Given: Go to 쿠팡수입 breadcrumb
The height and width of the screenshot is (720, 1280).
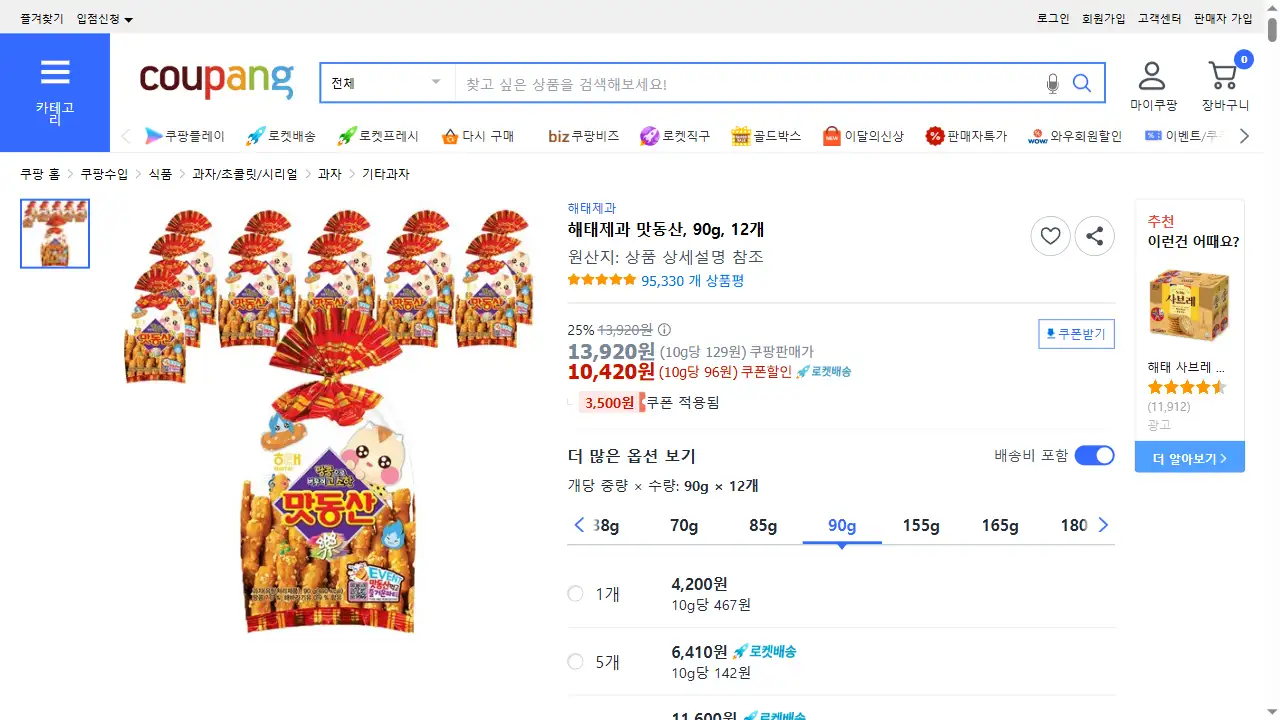Looking at the screenshot, I should pyautogui.click(x=104, y=174).
